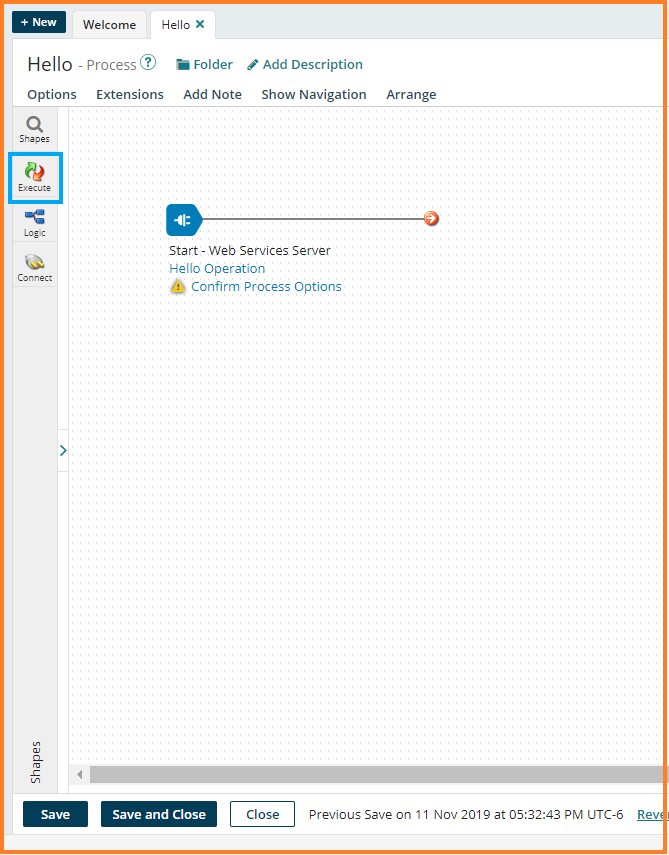Viewport: 669px width, 855px height.
Task: Toggle Show Navigation
Action: tap(314, 94)
